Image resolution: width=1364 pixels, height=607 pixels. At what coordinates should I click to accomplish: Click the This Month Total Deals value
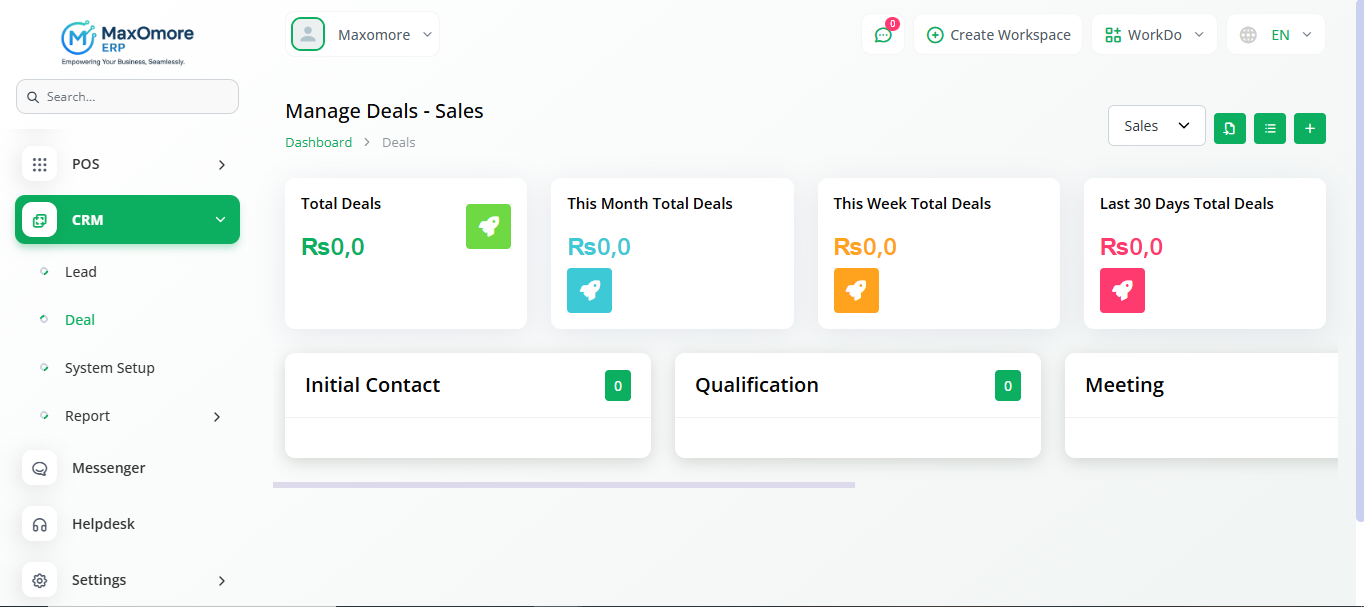tap(599, 247)
